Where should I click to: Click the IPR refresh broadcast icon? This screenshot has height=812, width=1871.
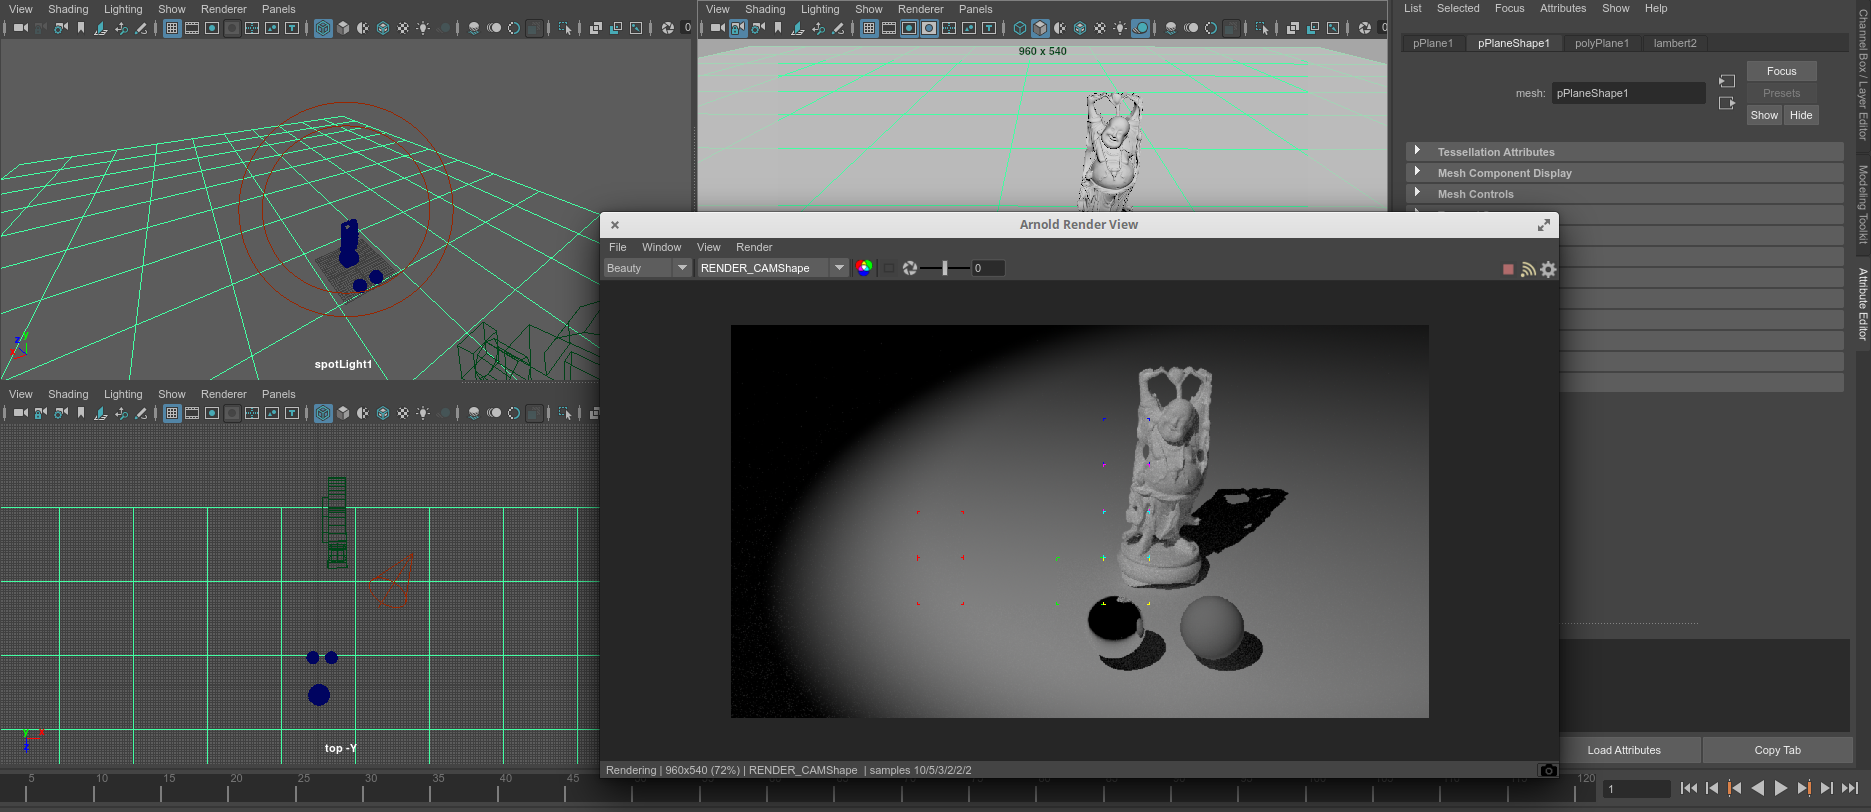point(1528,269)
